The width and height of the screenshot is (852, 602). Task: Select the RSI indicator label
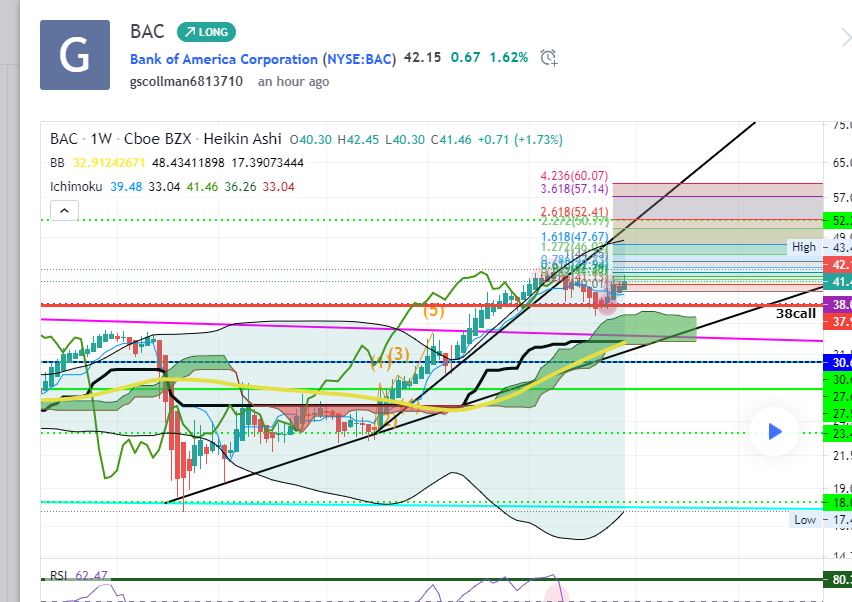60,575
